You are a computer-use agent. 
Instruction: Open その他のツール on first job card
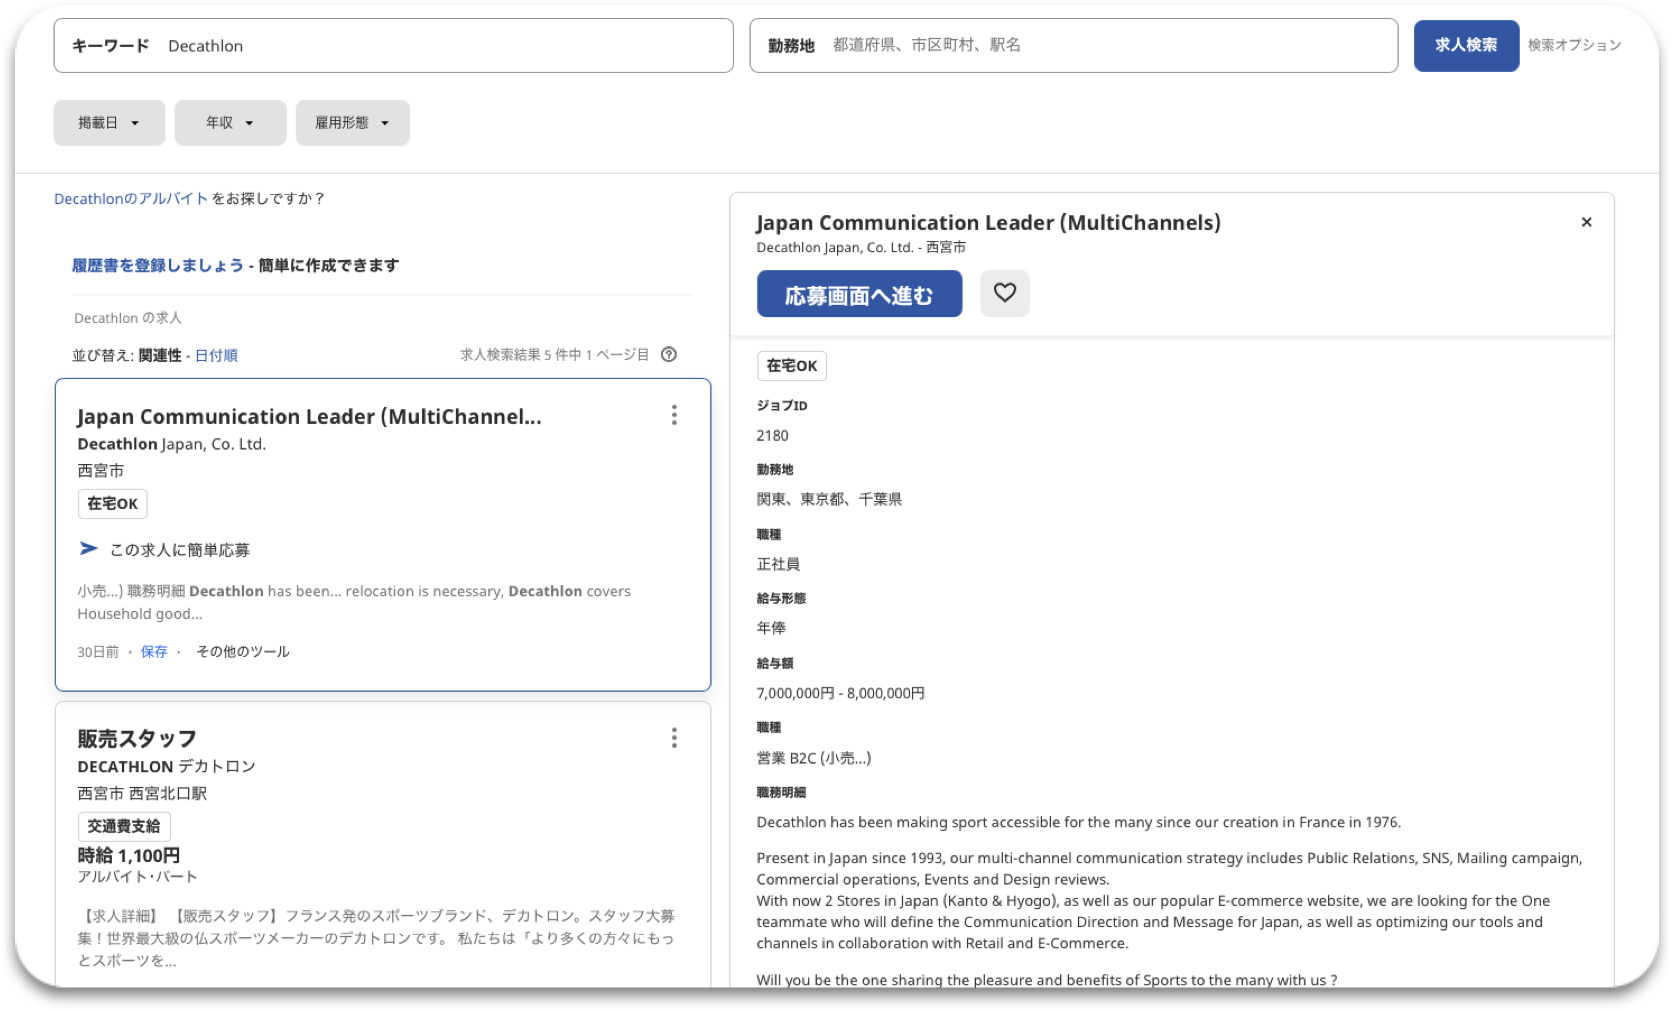pos(243,652)
